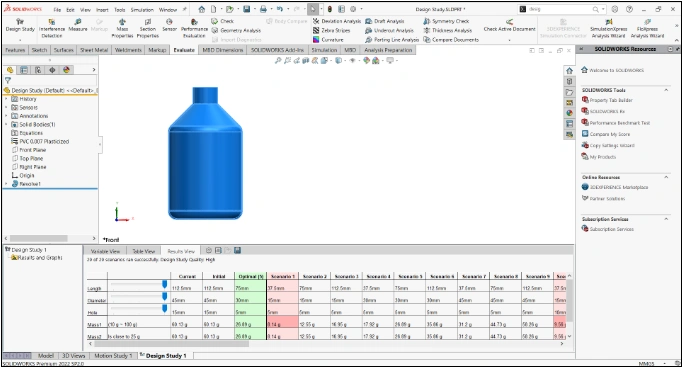Screen dimensions: 684x369
Task: Run Draft Analysis
Action: tap(385, 21)
